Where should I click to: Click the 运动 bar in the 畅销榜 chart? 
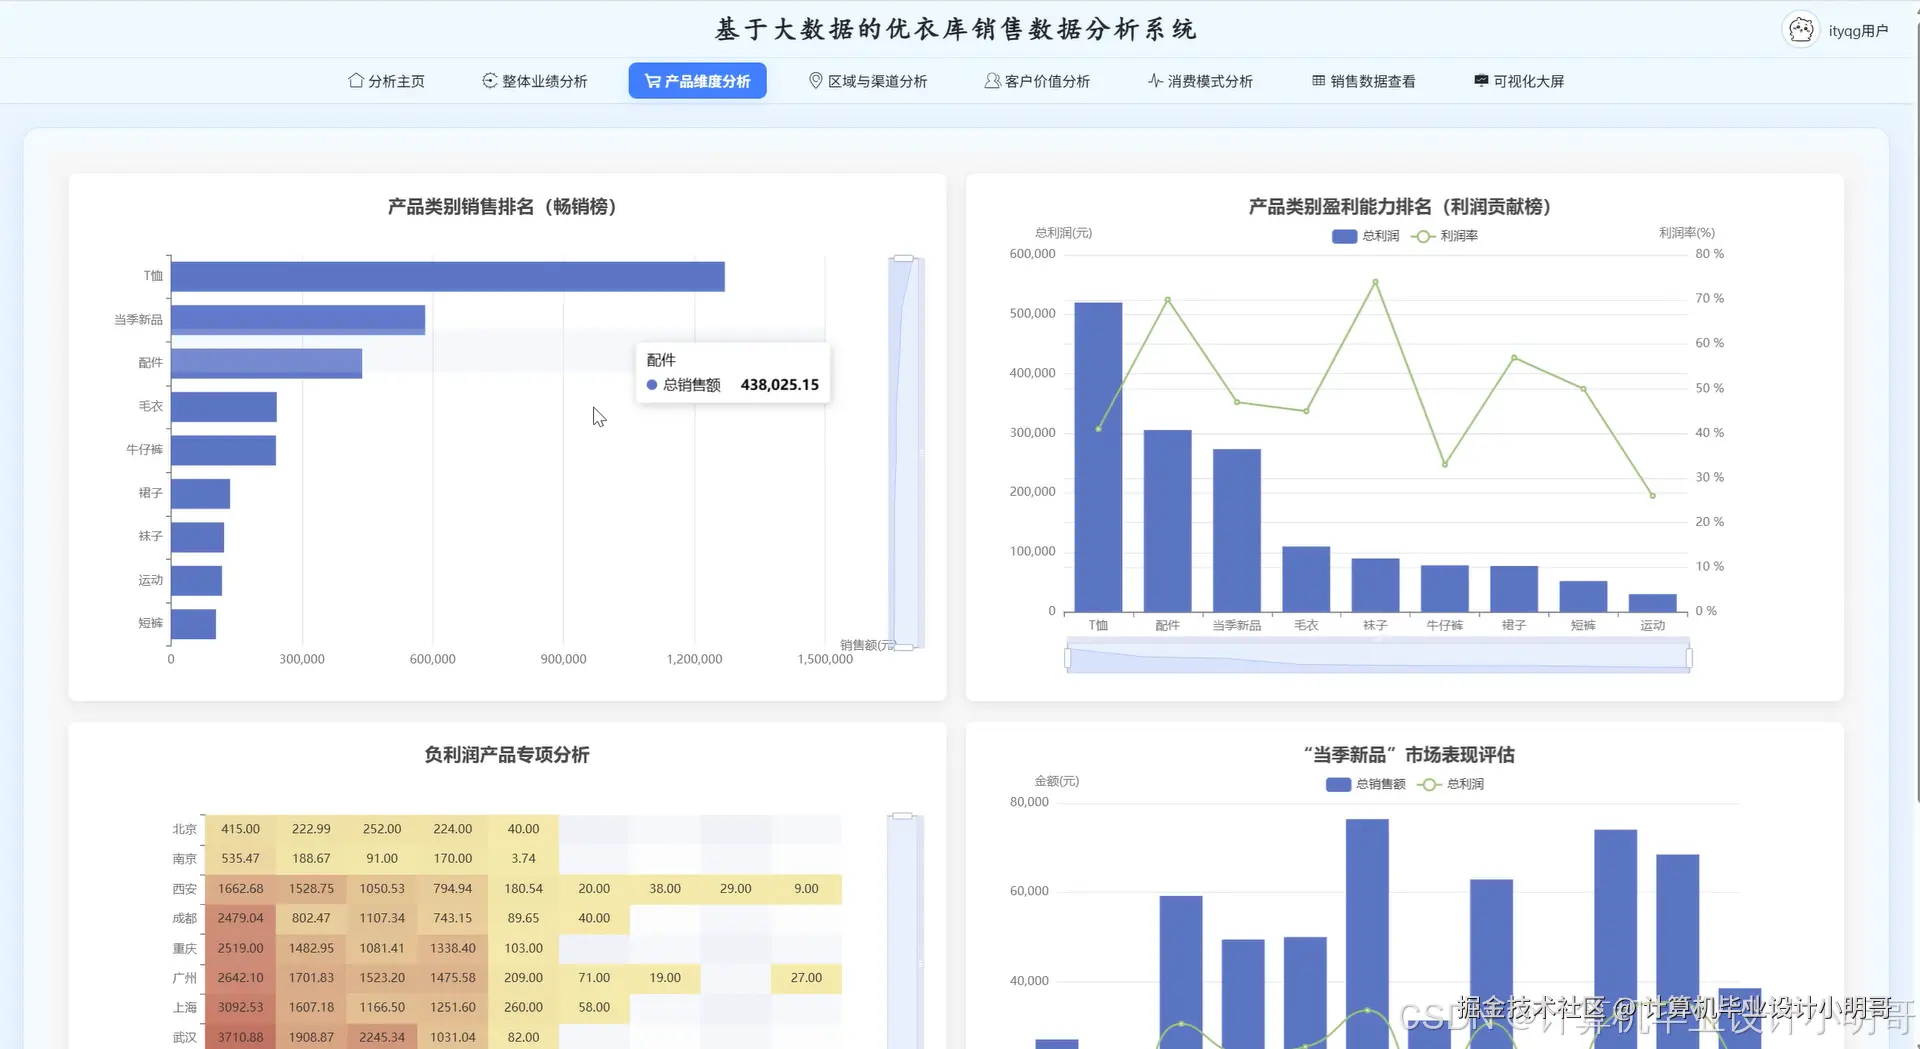click(x=196, y=581)
